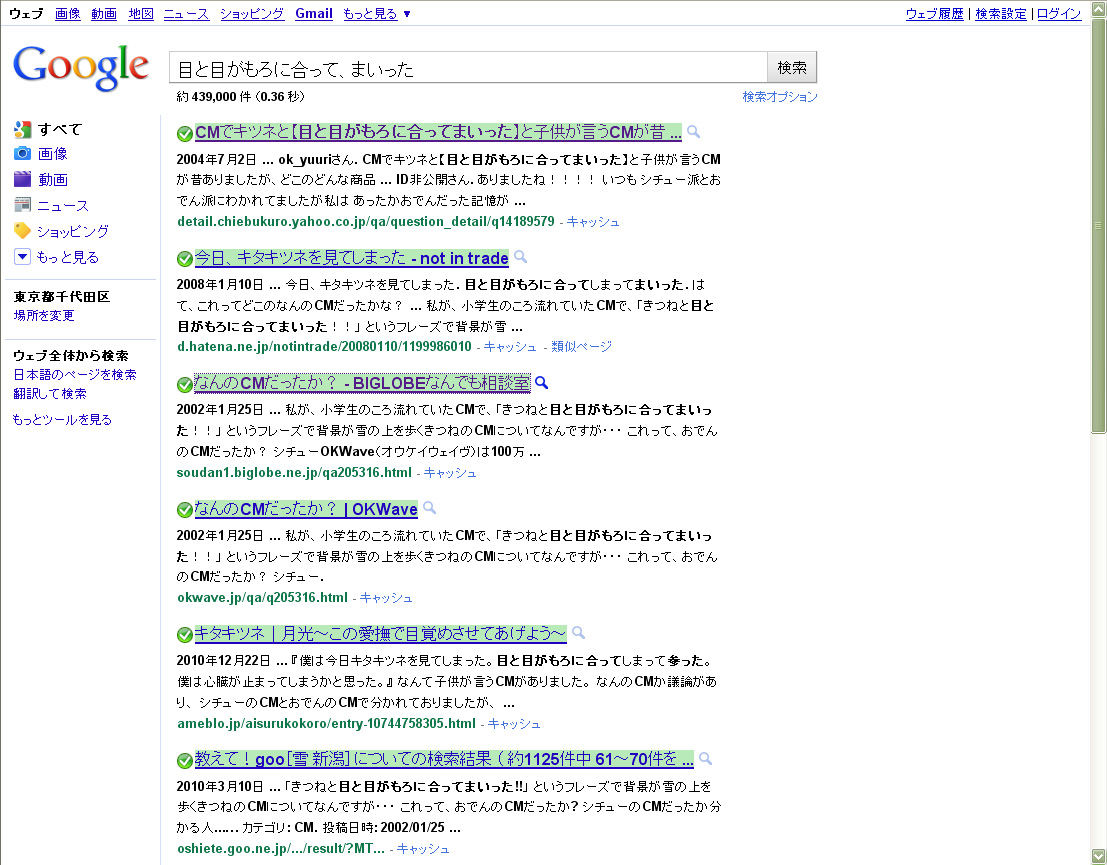Open キャッシュ for the oshiete.goo.ne.jp result
This screenshot has height=865, width=1107.
click(x=423, y=848)
